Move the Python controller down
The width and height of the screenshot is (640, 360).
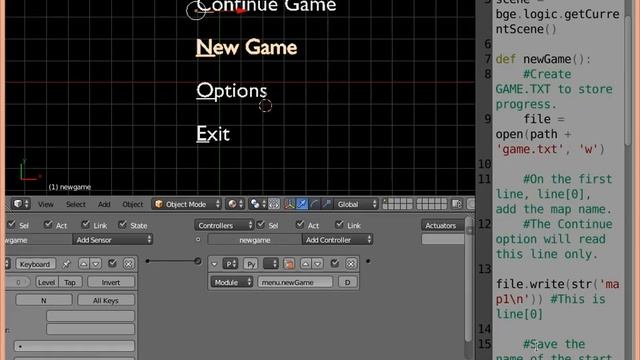pyautogui.click(x=317, y=264)
